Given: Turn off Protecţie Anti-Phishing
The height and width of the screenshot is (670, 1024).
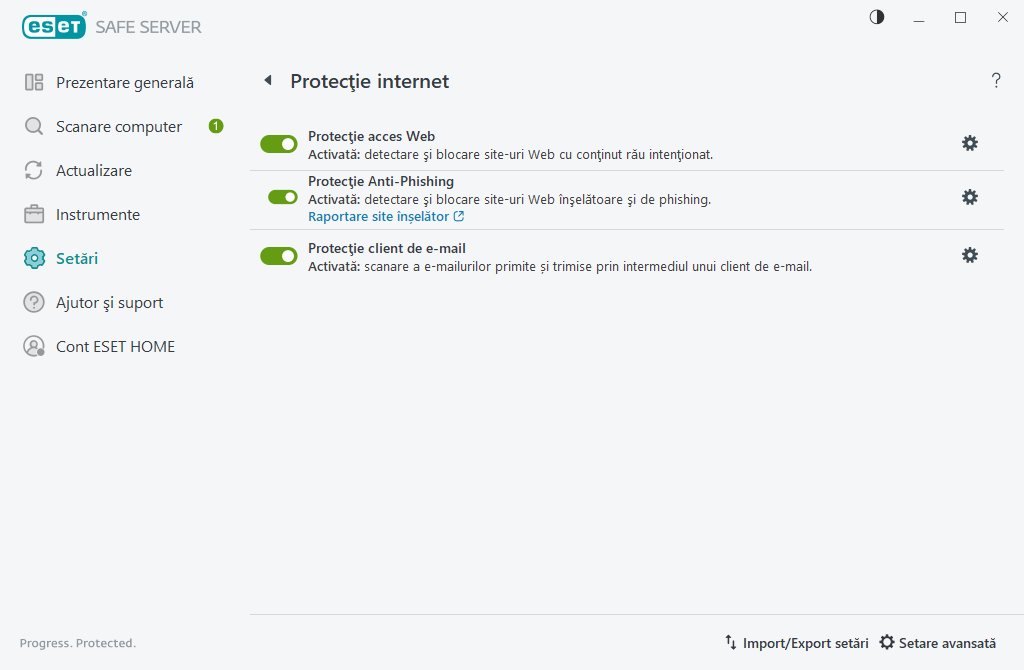Looking at the screenshot, I should tap(278, 197).
